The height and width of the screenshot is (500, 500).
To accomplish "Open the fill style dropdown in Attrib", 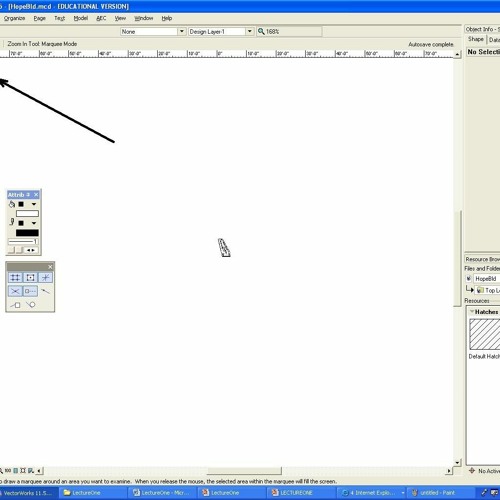I will (x=34, y=204).
